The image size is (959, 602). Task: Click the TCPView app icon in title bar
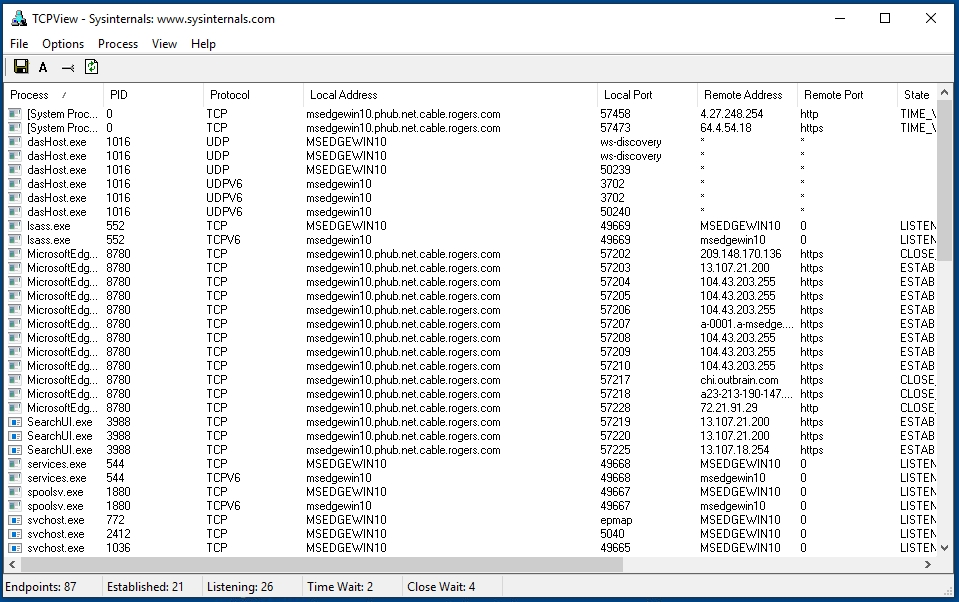(18, 18)
